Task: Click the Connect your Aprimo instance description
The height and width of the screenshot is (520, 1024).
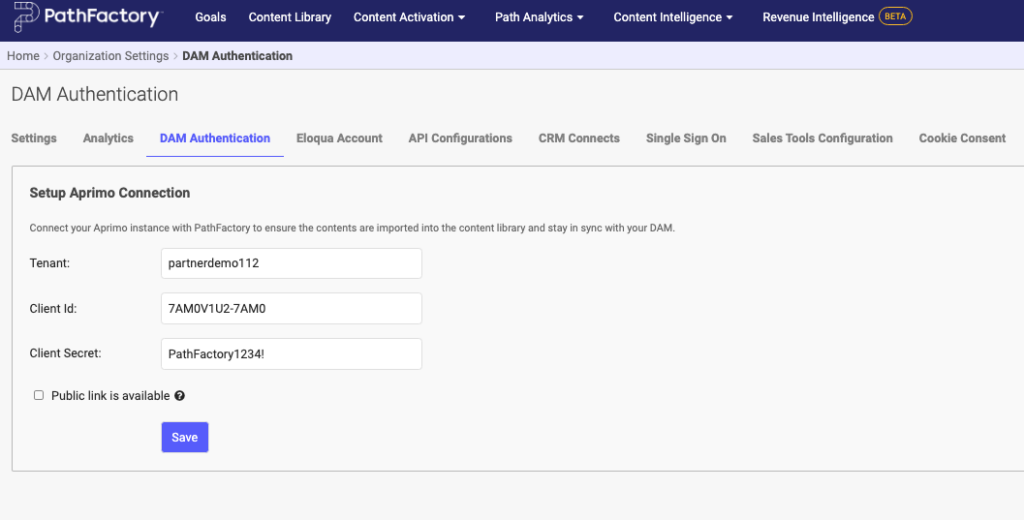Action: [352, 228]
